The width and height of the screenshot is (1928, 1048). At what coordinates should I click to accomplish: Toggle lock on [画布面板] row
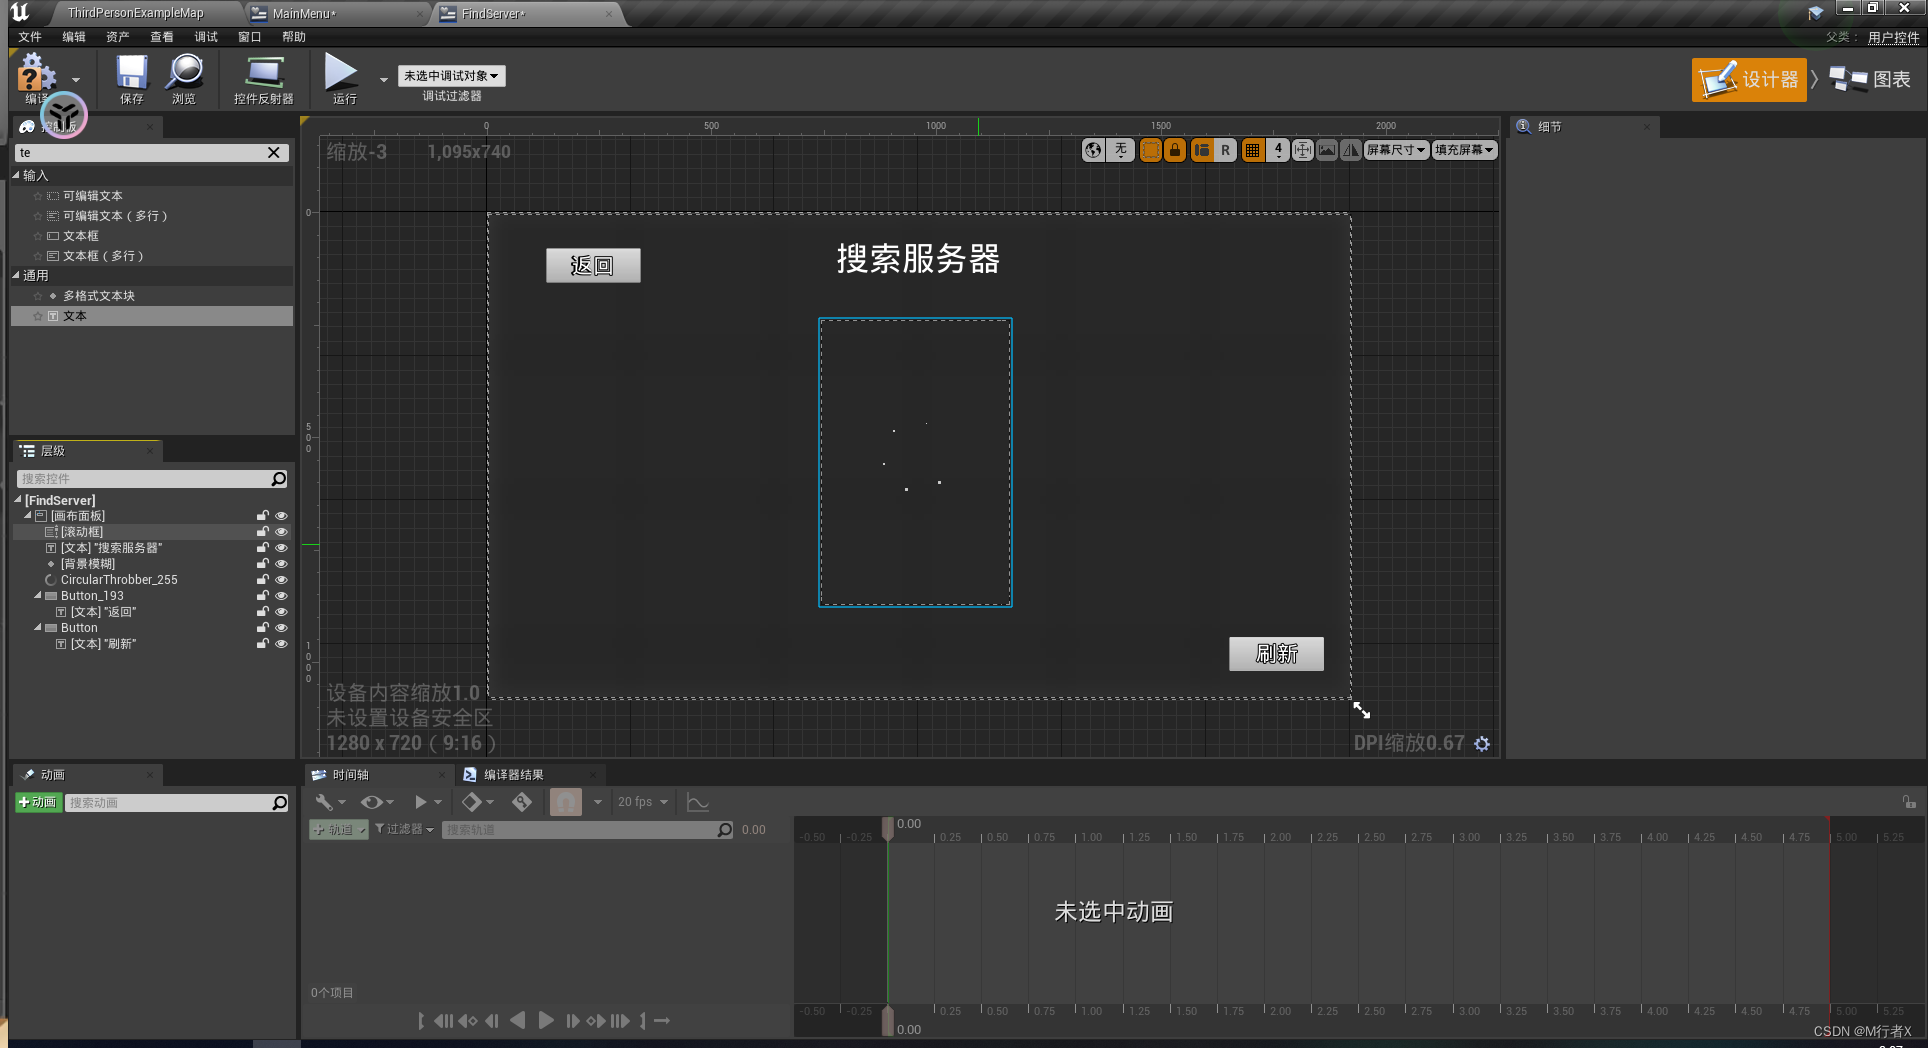[263, 516]
